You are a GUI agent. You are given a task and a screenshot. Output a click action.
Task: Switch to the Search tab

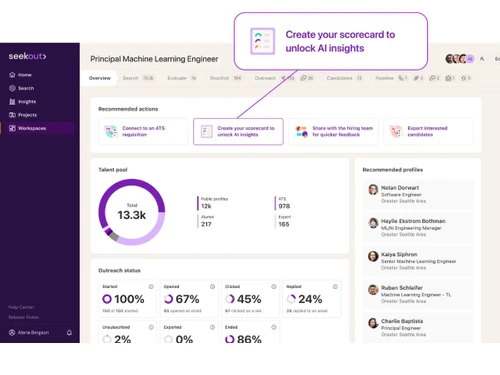(138, 78)
